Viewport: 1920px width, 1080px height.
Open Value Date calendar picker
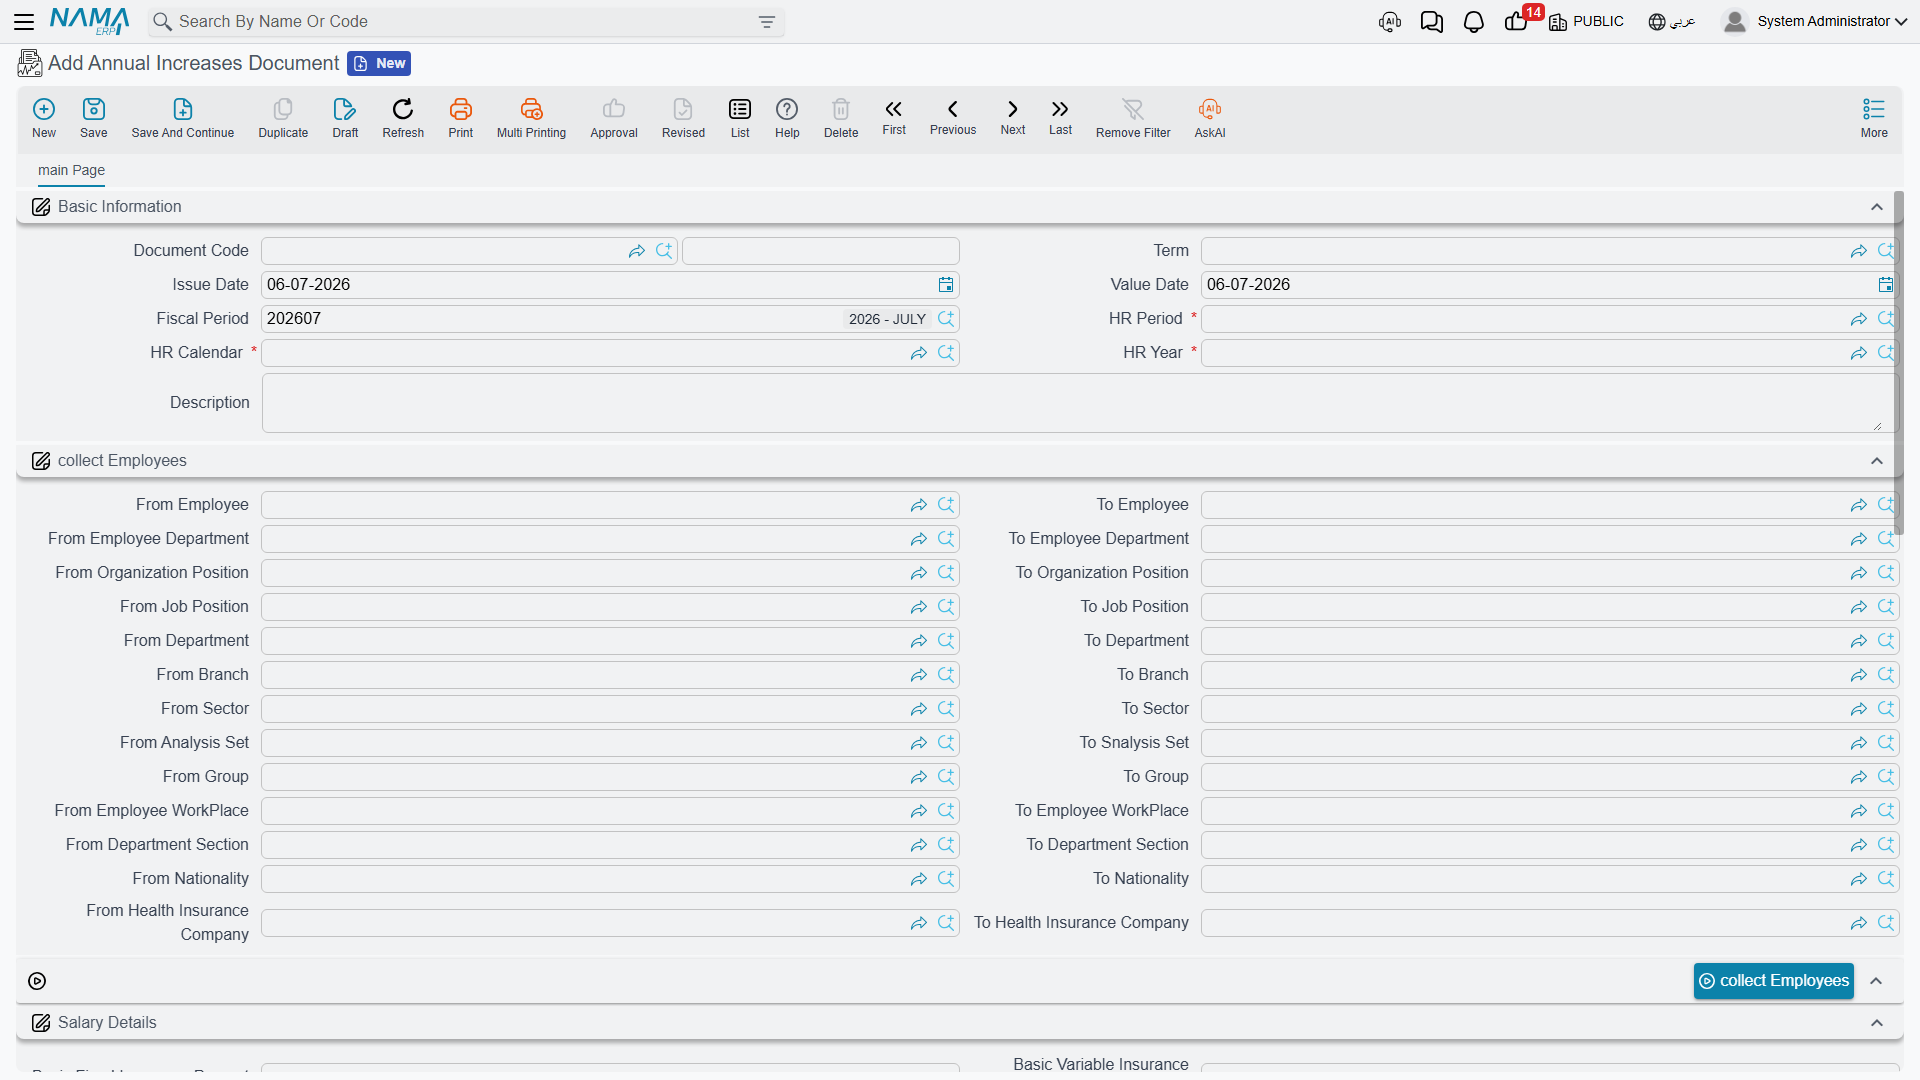1886,285
